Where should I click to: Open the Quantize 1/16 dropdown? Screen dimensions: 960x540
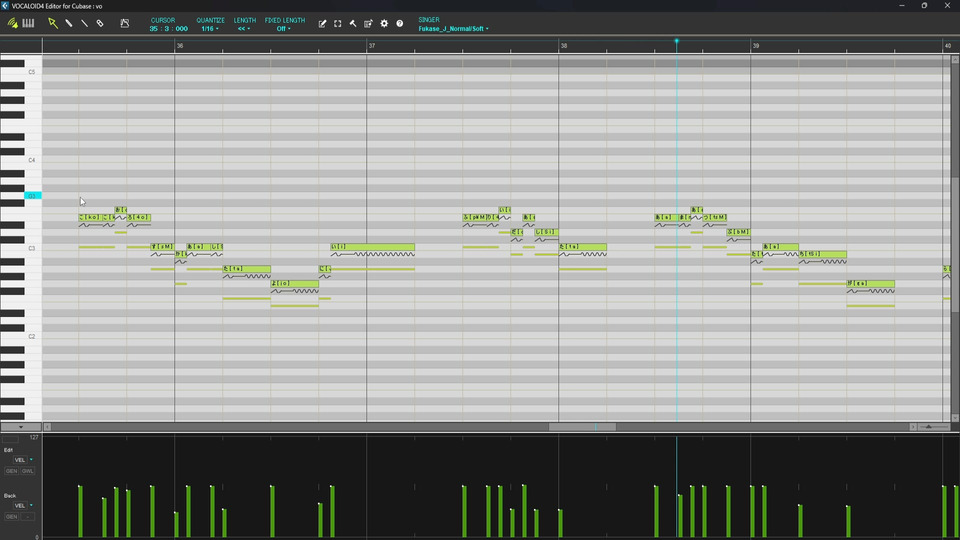click(x=210, y=29)
